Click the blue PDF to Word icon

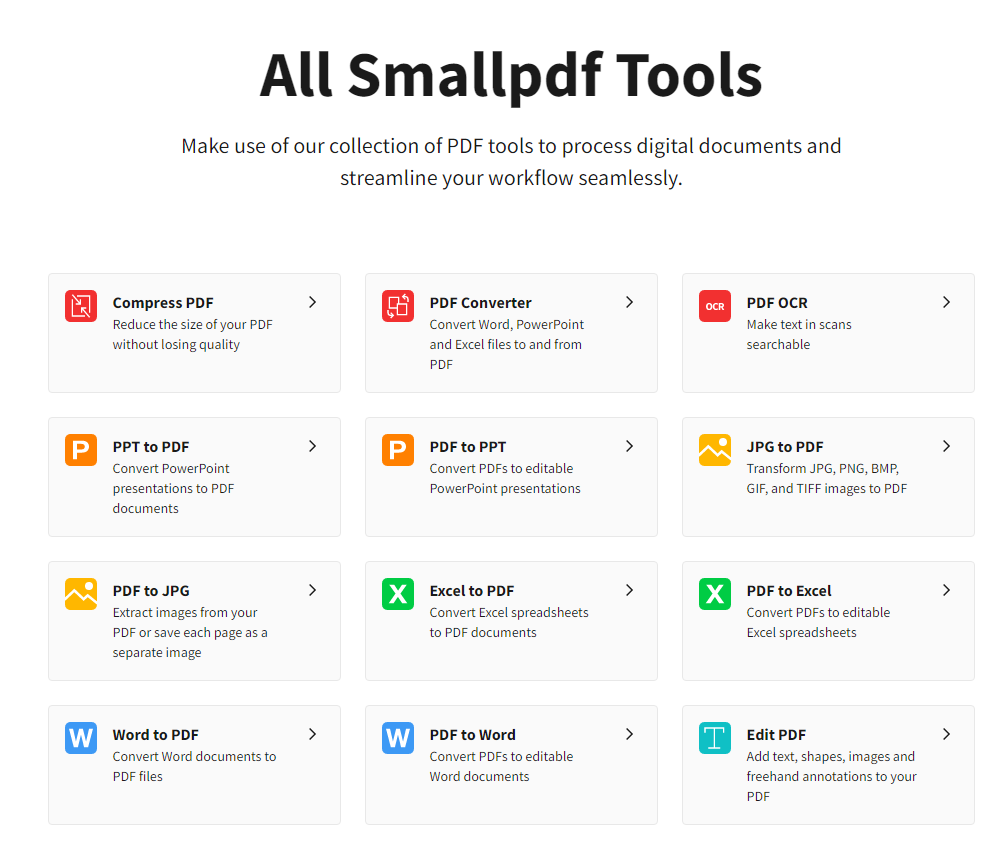point(398,737)
